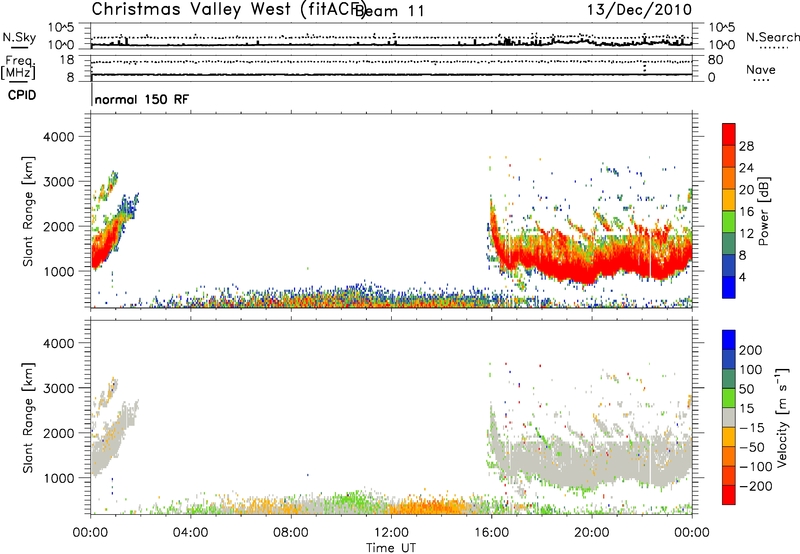Click the date '13/Dec/2010'
The image size is (800, 554).
click(639, 10)
